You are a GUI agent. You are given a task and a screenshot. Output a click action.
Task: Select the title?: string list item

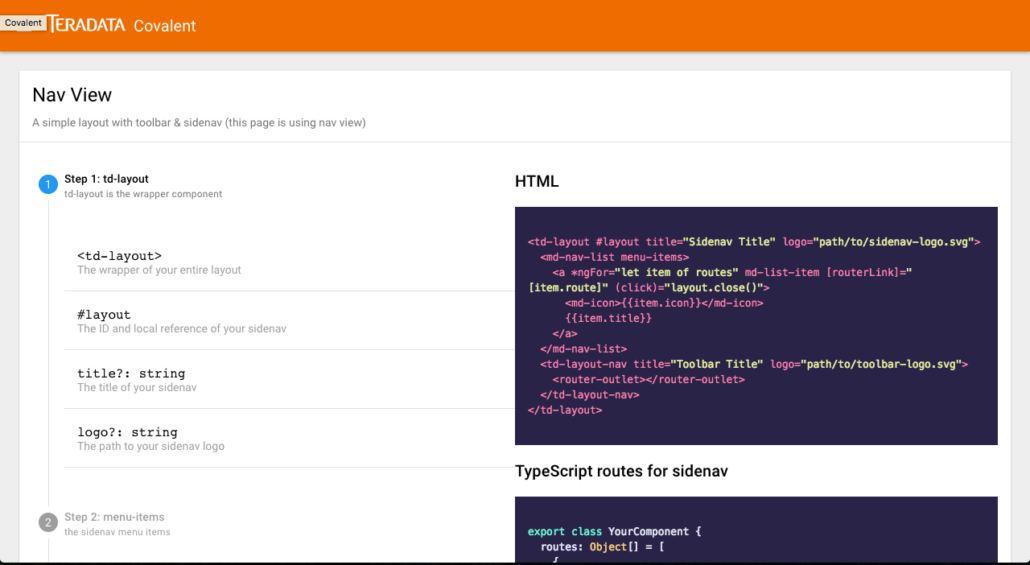(289, 379)
